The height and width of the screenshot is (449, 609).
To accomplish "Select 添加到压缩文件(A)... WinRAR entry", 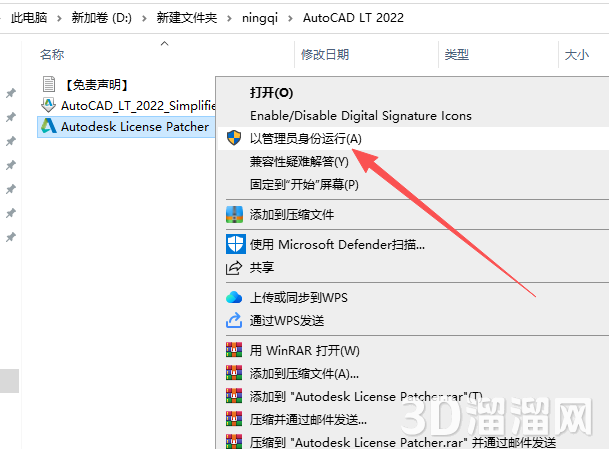I will click(304, 373).
